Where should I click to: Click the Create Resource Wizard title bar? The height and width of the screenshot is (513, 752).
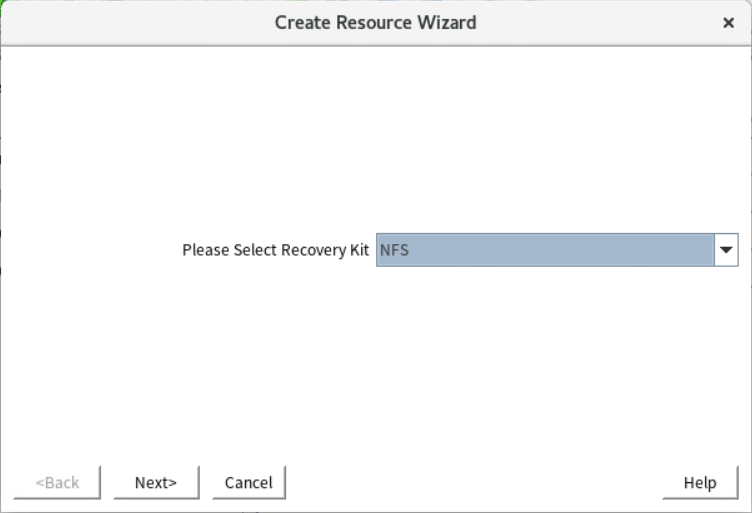point(376,23)
